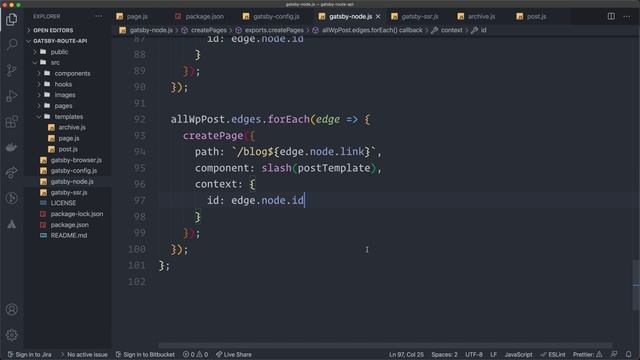Image resolution: width=640 pixels, height=360 pixels.
Task: Click the Prettier status item
Action: [587, 354]
